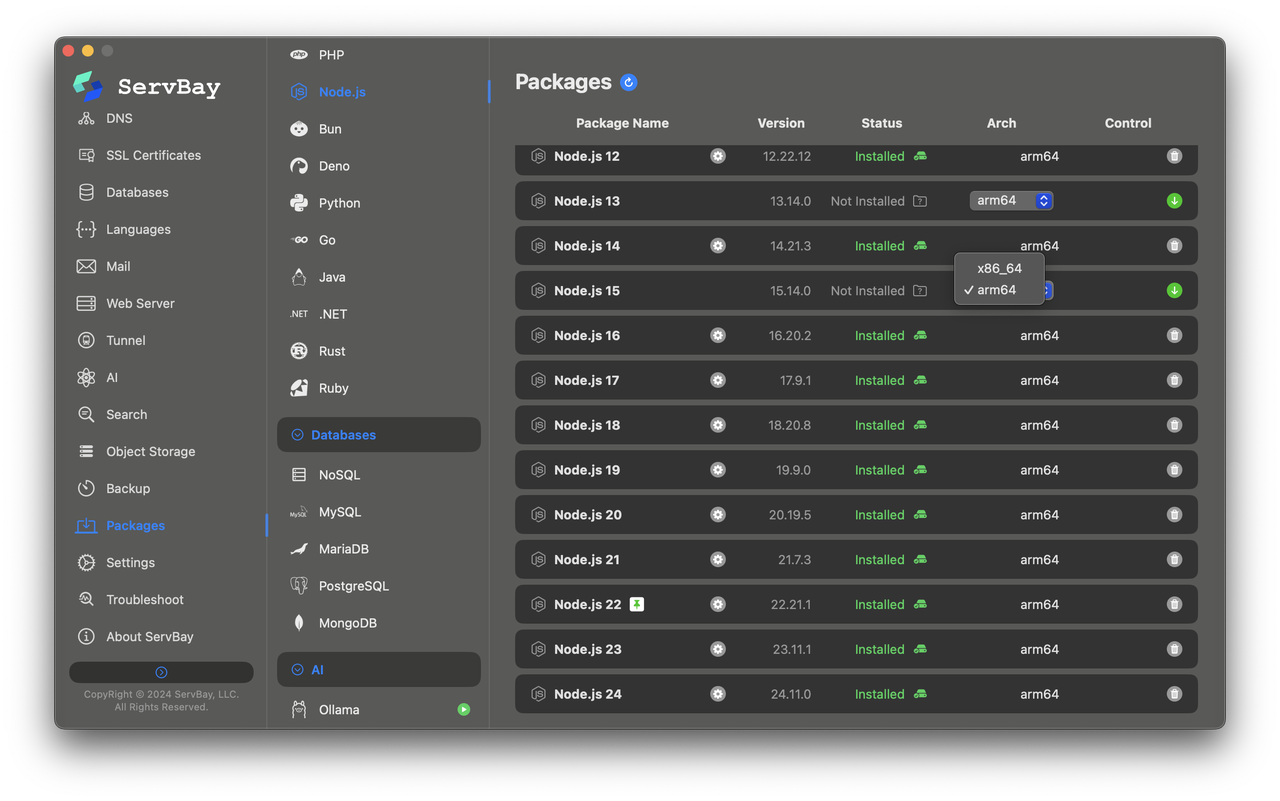Collapse sidebar using bottom chevron button
Image resolution: width=1280 pixels, height=801 pixels.
tap(161, 672)
